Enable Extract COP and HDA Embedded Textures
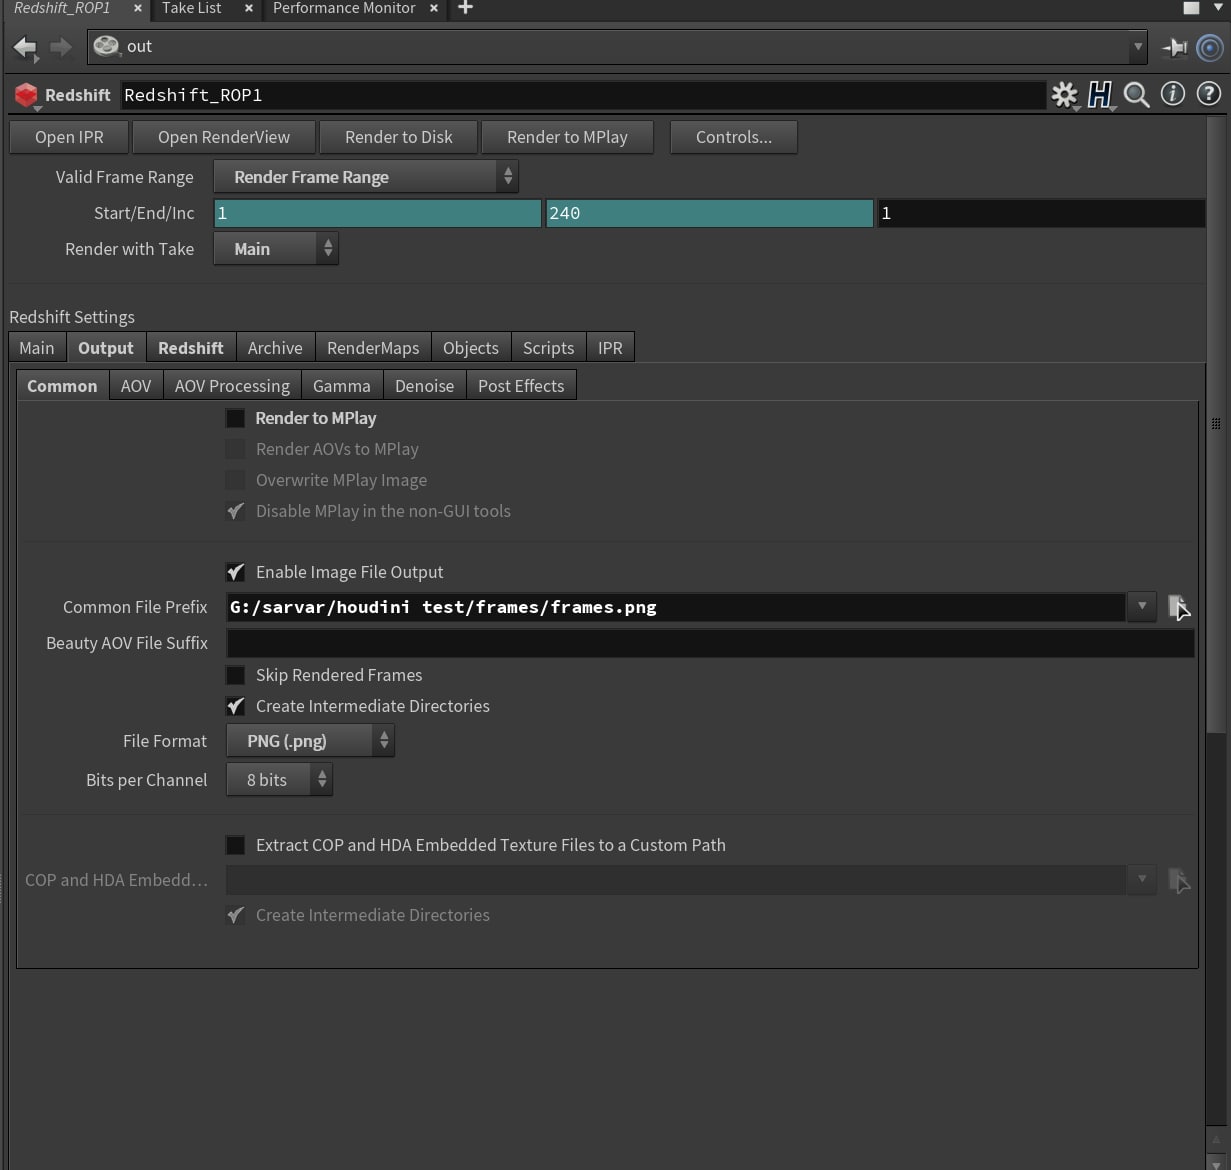The image size is (1231, 1170). (x=235, y=845)
